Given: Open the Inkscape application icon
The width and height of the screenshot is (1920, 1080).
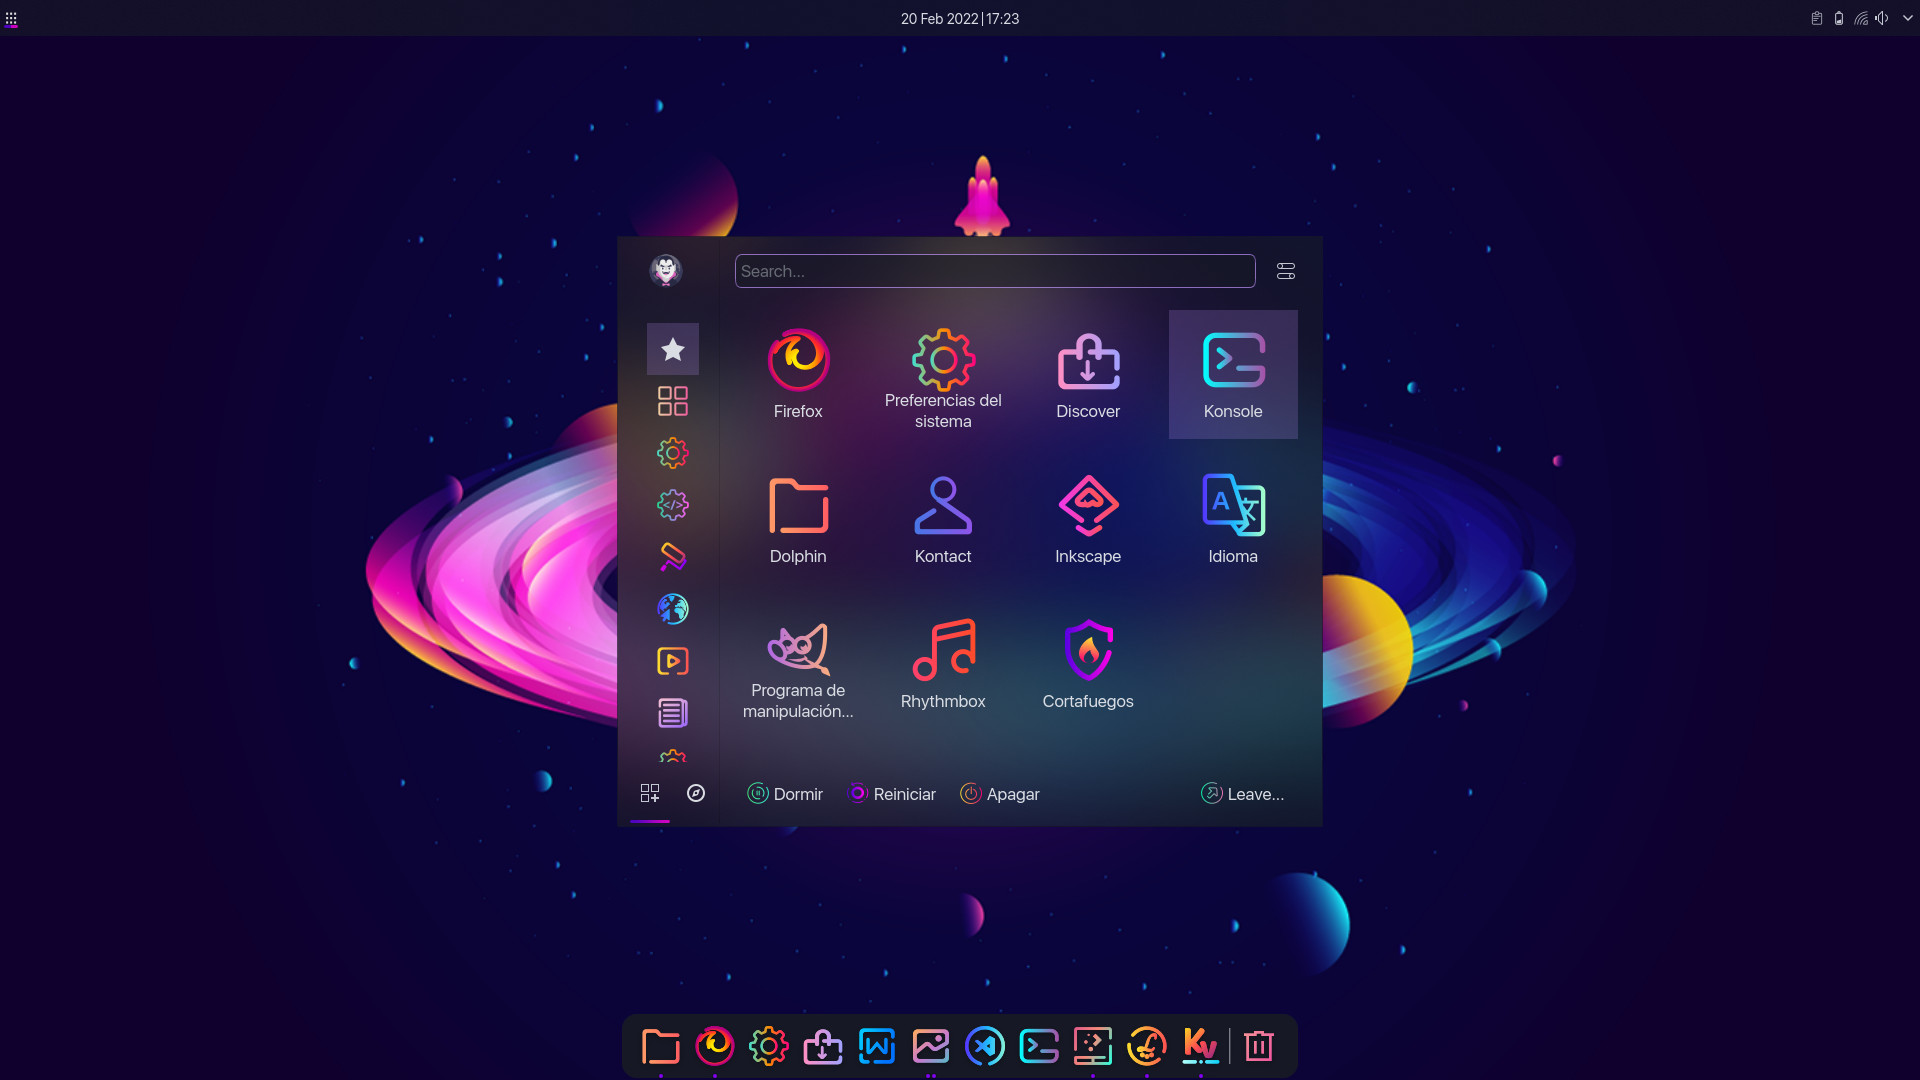Looking at the screenshot, I should (1088, 518).
